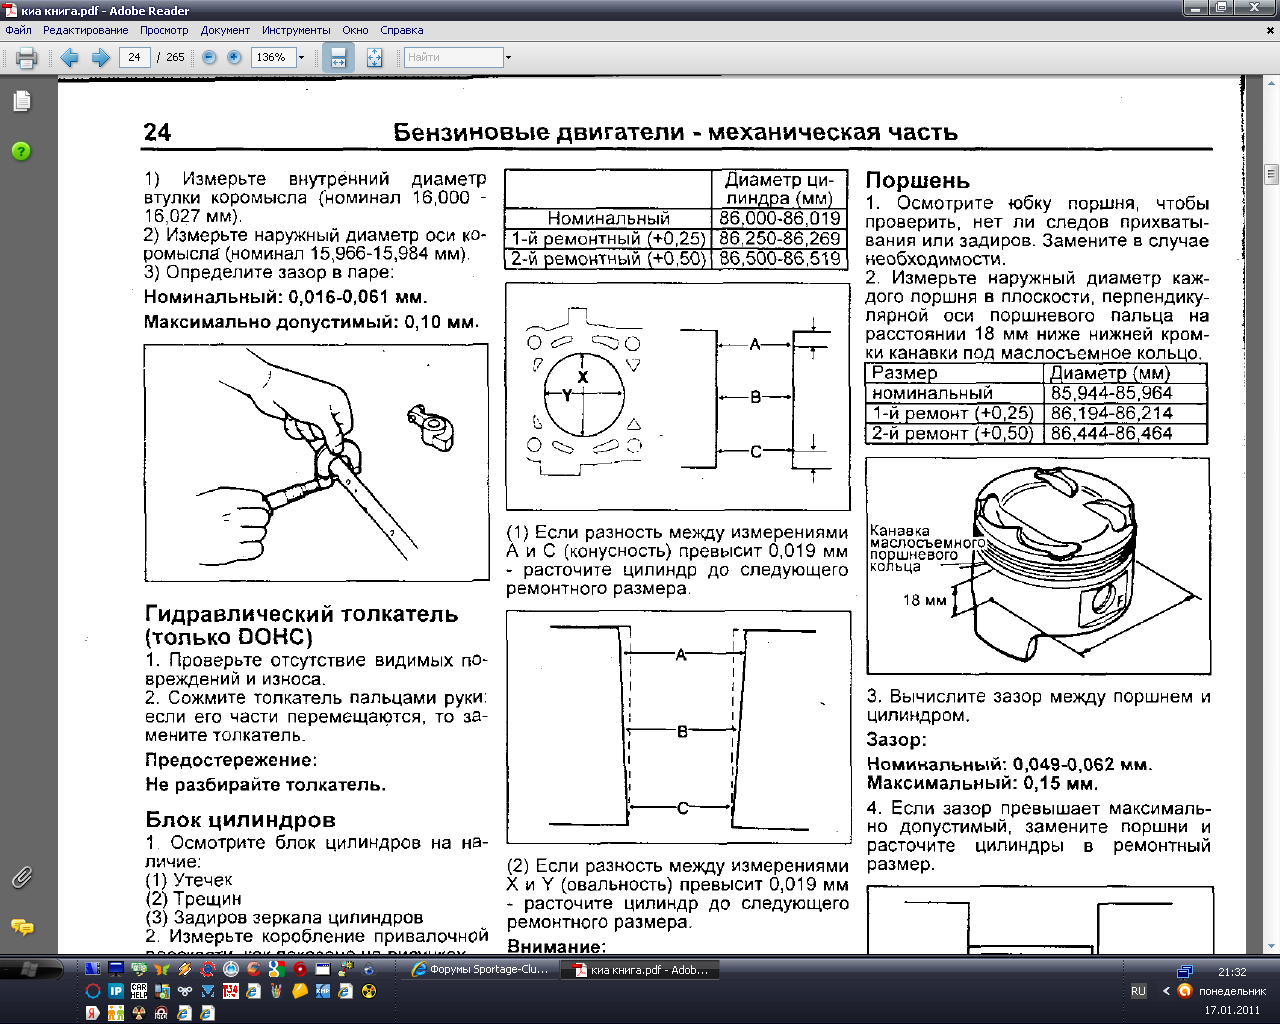Toggle fit-width scrolling mode
Viewport: 1280px width, 1024px height.
pyautogui.click(x=338, y=58)
